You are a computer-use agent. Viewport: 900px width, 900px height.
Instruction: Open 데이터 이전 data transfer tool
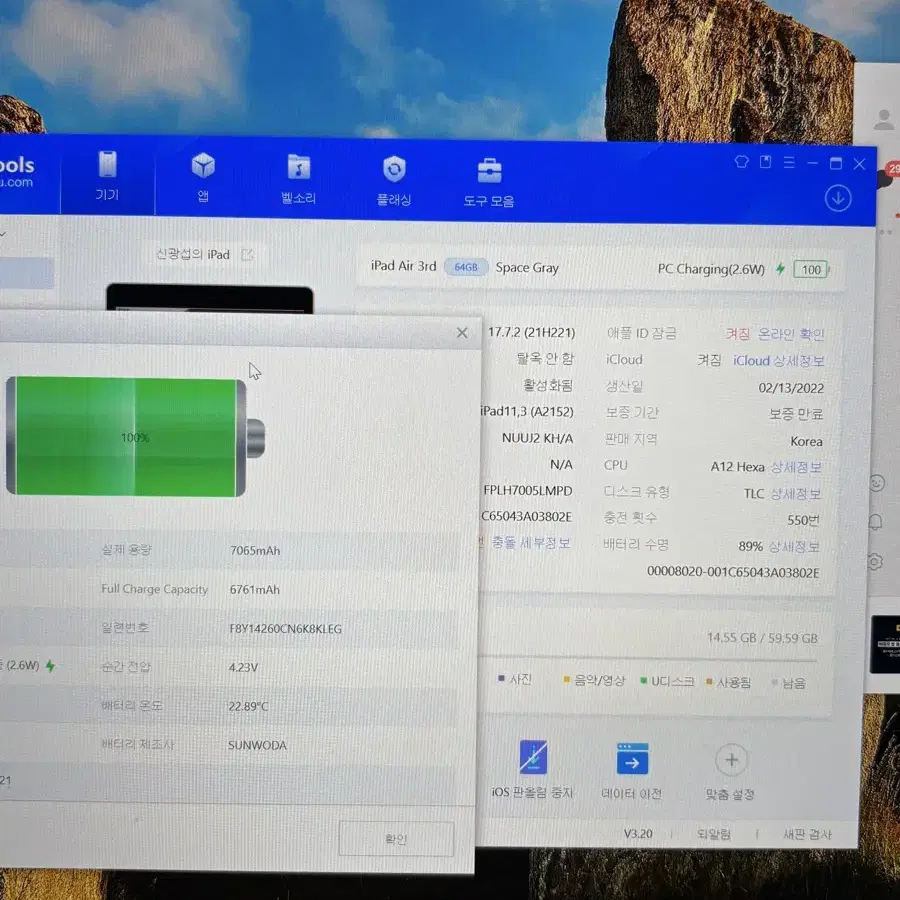[x=632, y=759]
